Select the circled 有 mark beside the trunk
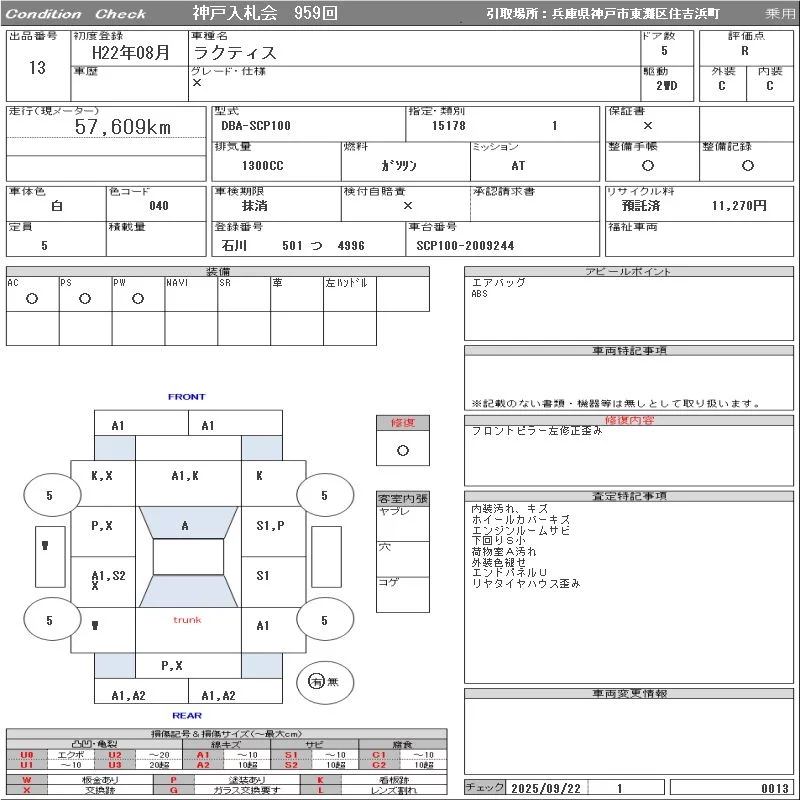 (x=317, y=682)
